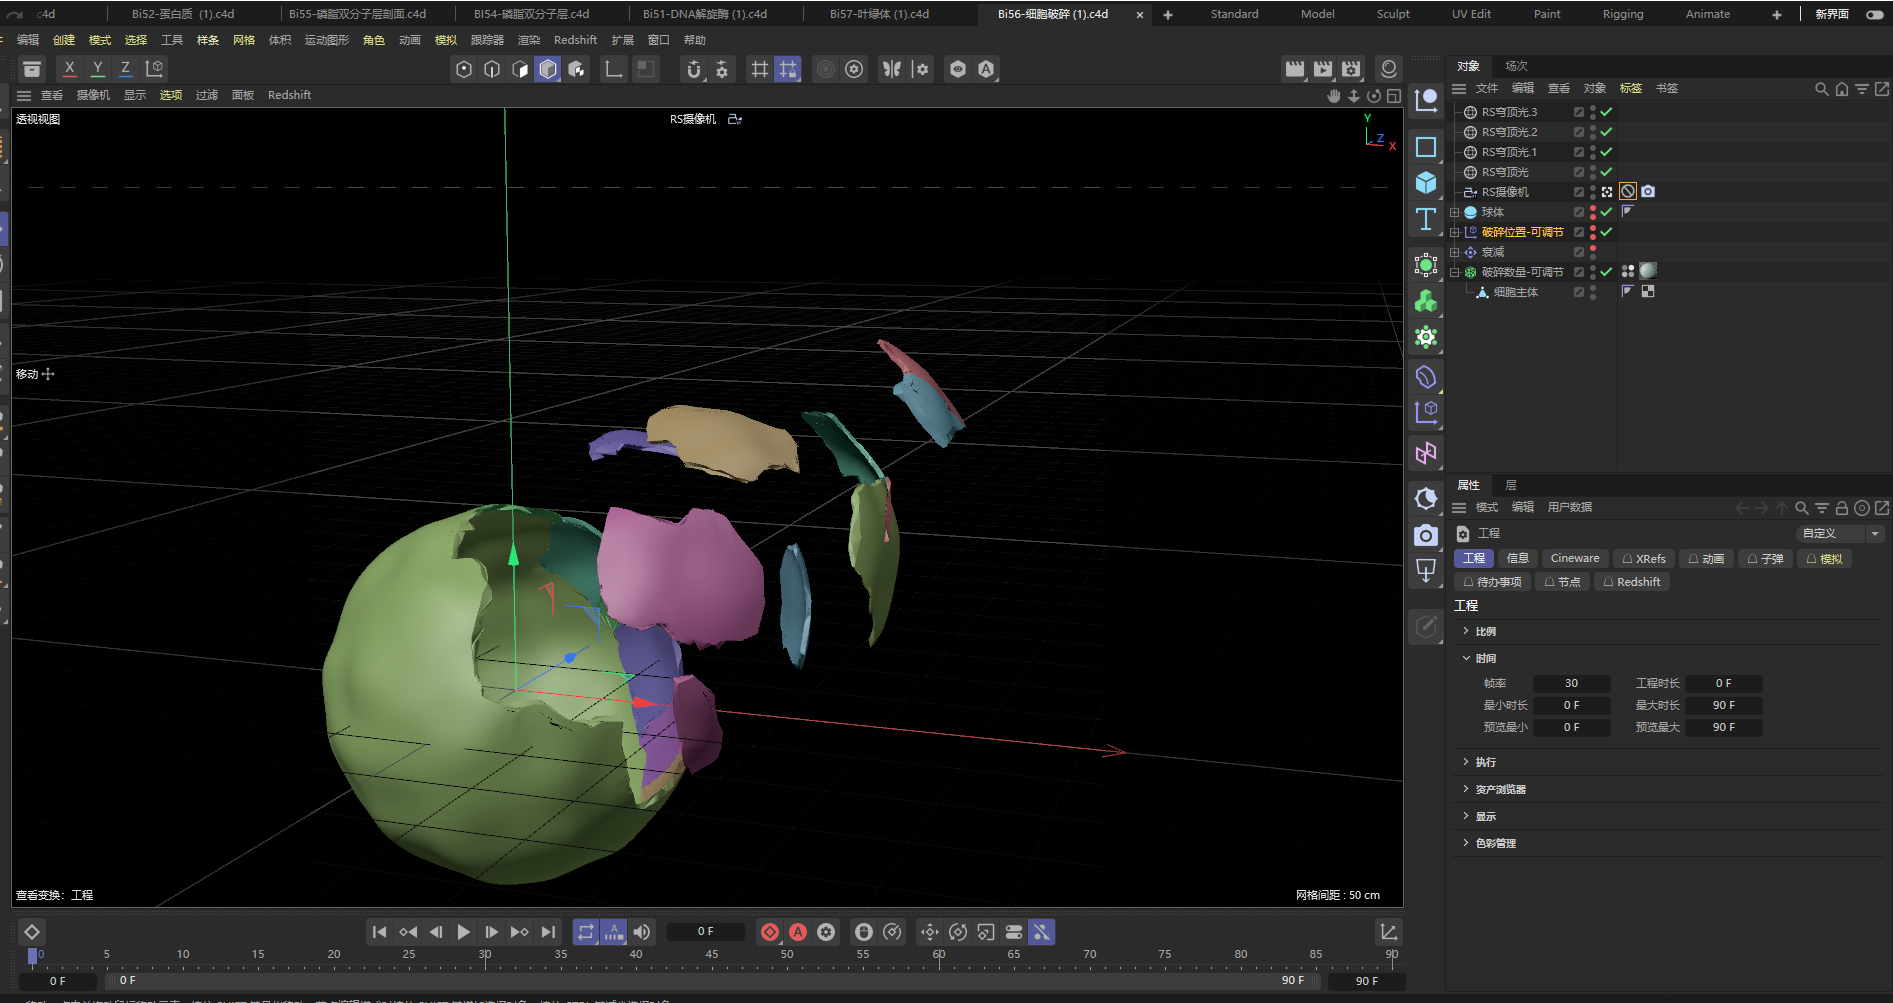Open the 待办事项 project tab

[1492, 582]
